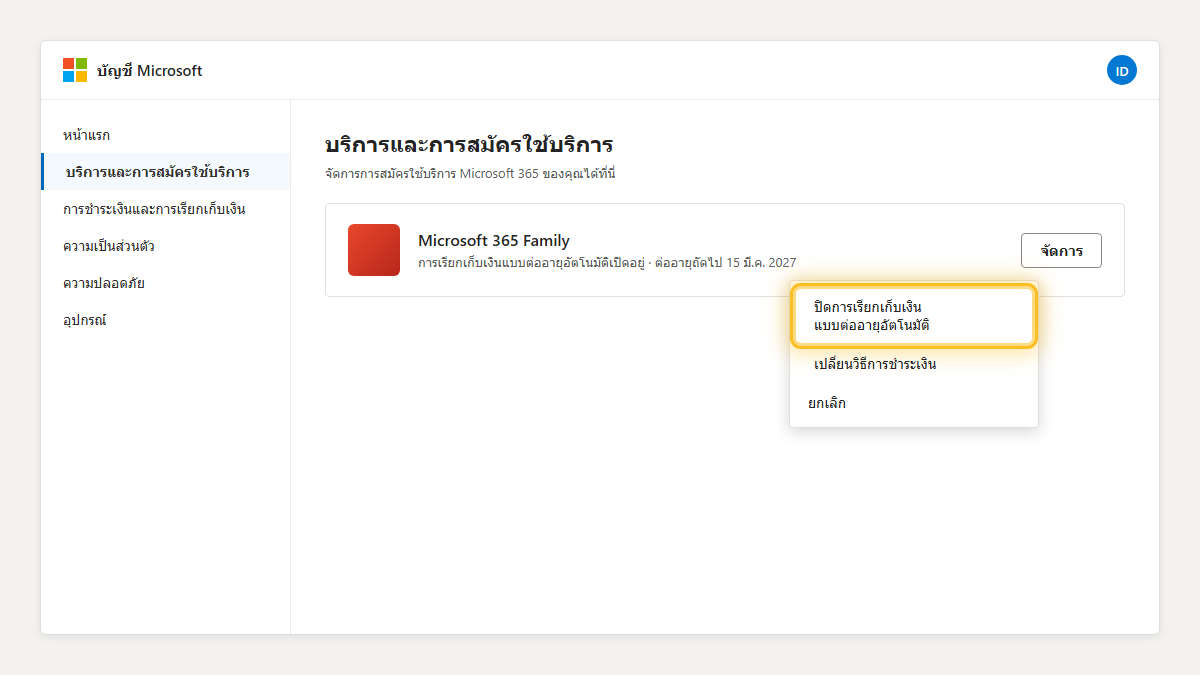Select บริการและการสมัครใช้บริการ sidebar item
This screenshot has width=1200, height=675.
(x=166, y=172)
